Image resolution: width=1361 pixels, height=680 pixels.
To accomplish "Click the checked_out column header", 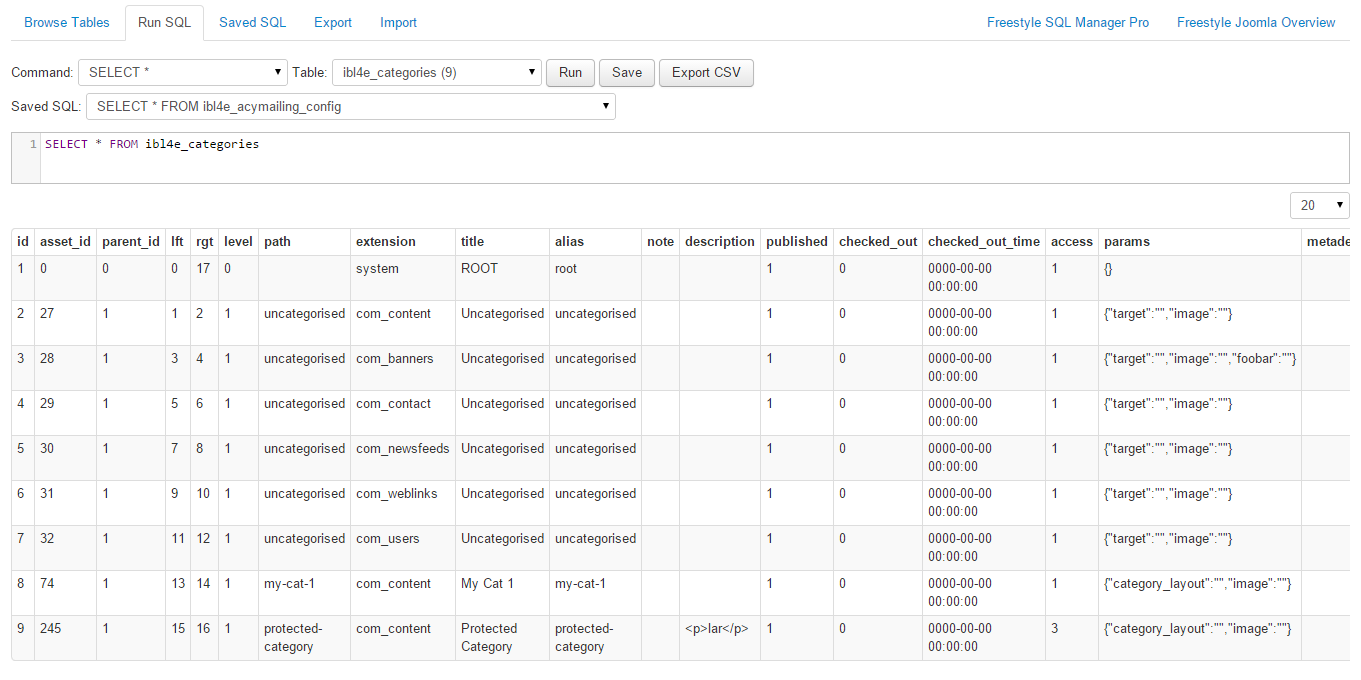I will 878,241.
